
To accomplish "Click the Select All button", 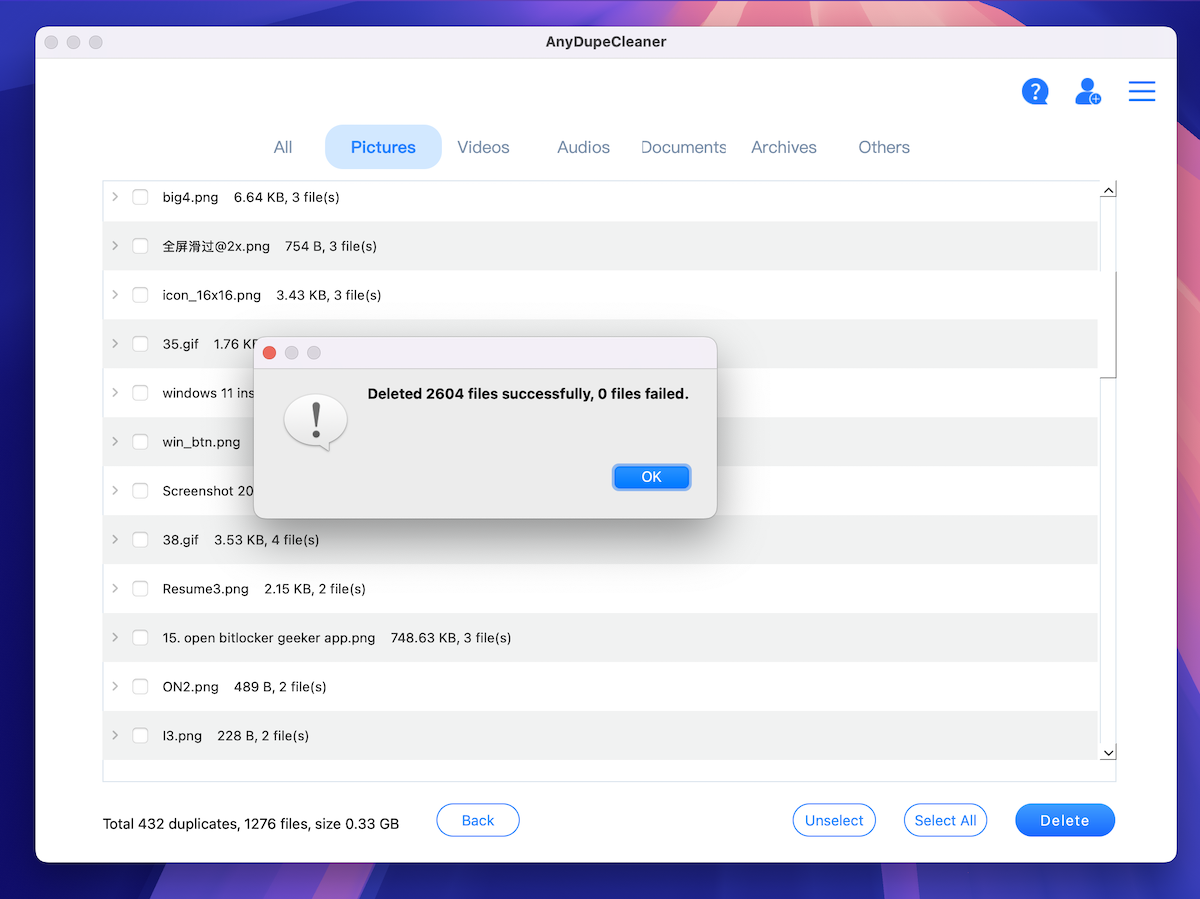I will tap(945, 821).
